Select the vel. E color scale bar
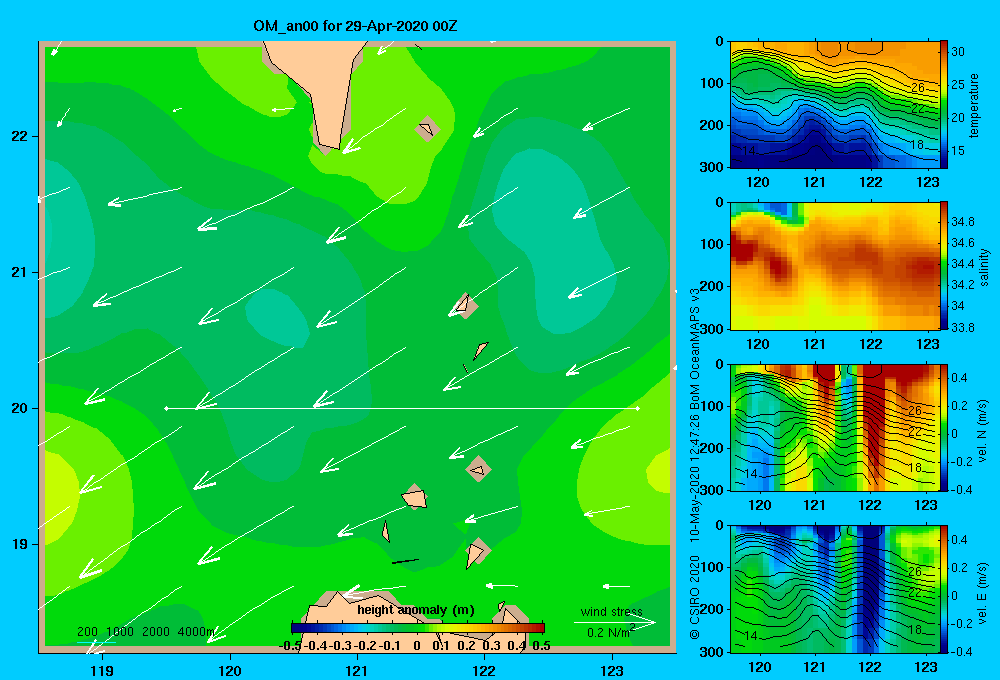The image size is (1000, 680). (943, 589)
